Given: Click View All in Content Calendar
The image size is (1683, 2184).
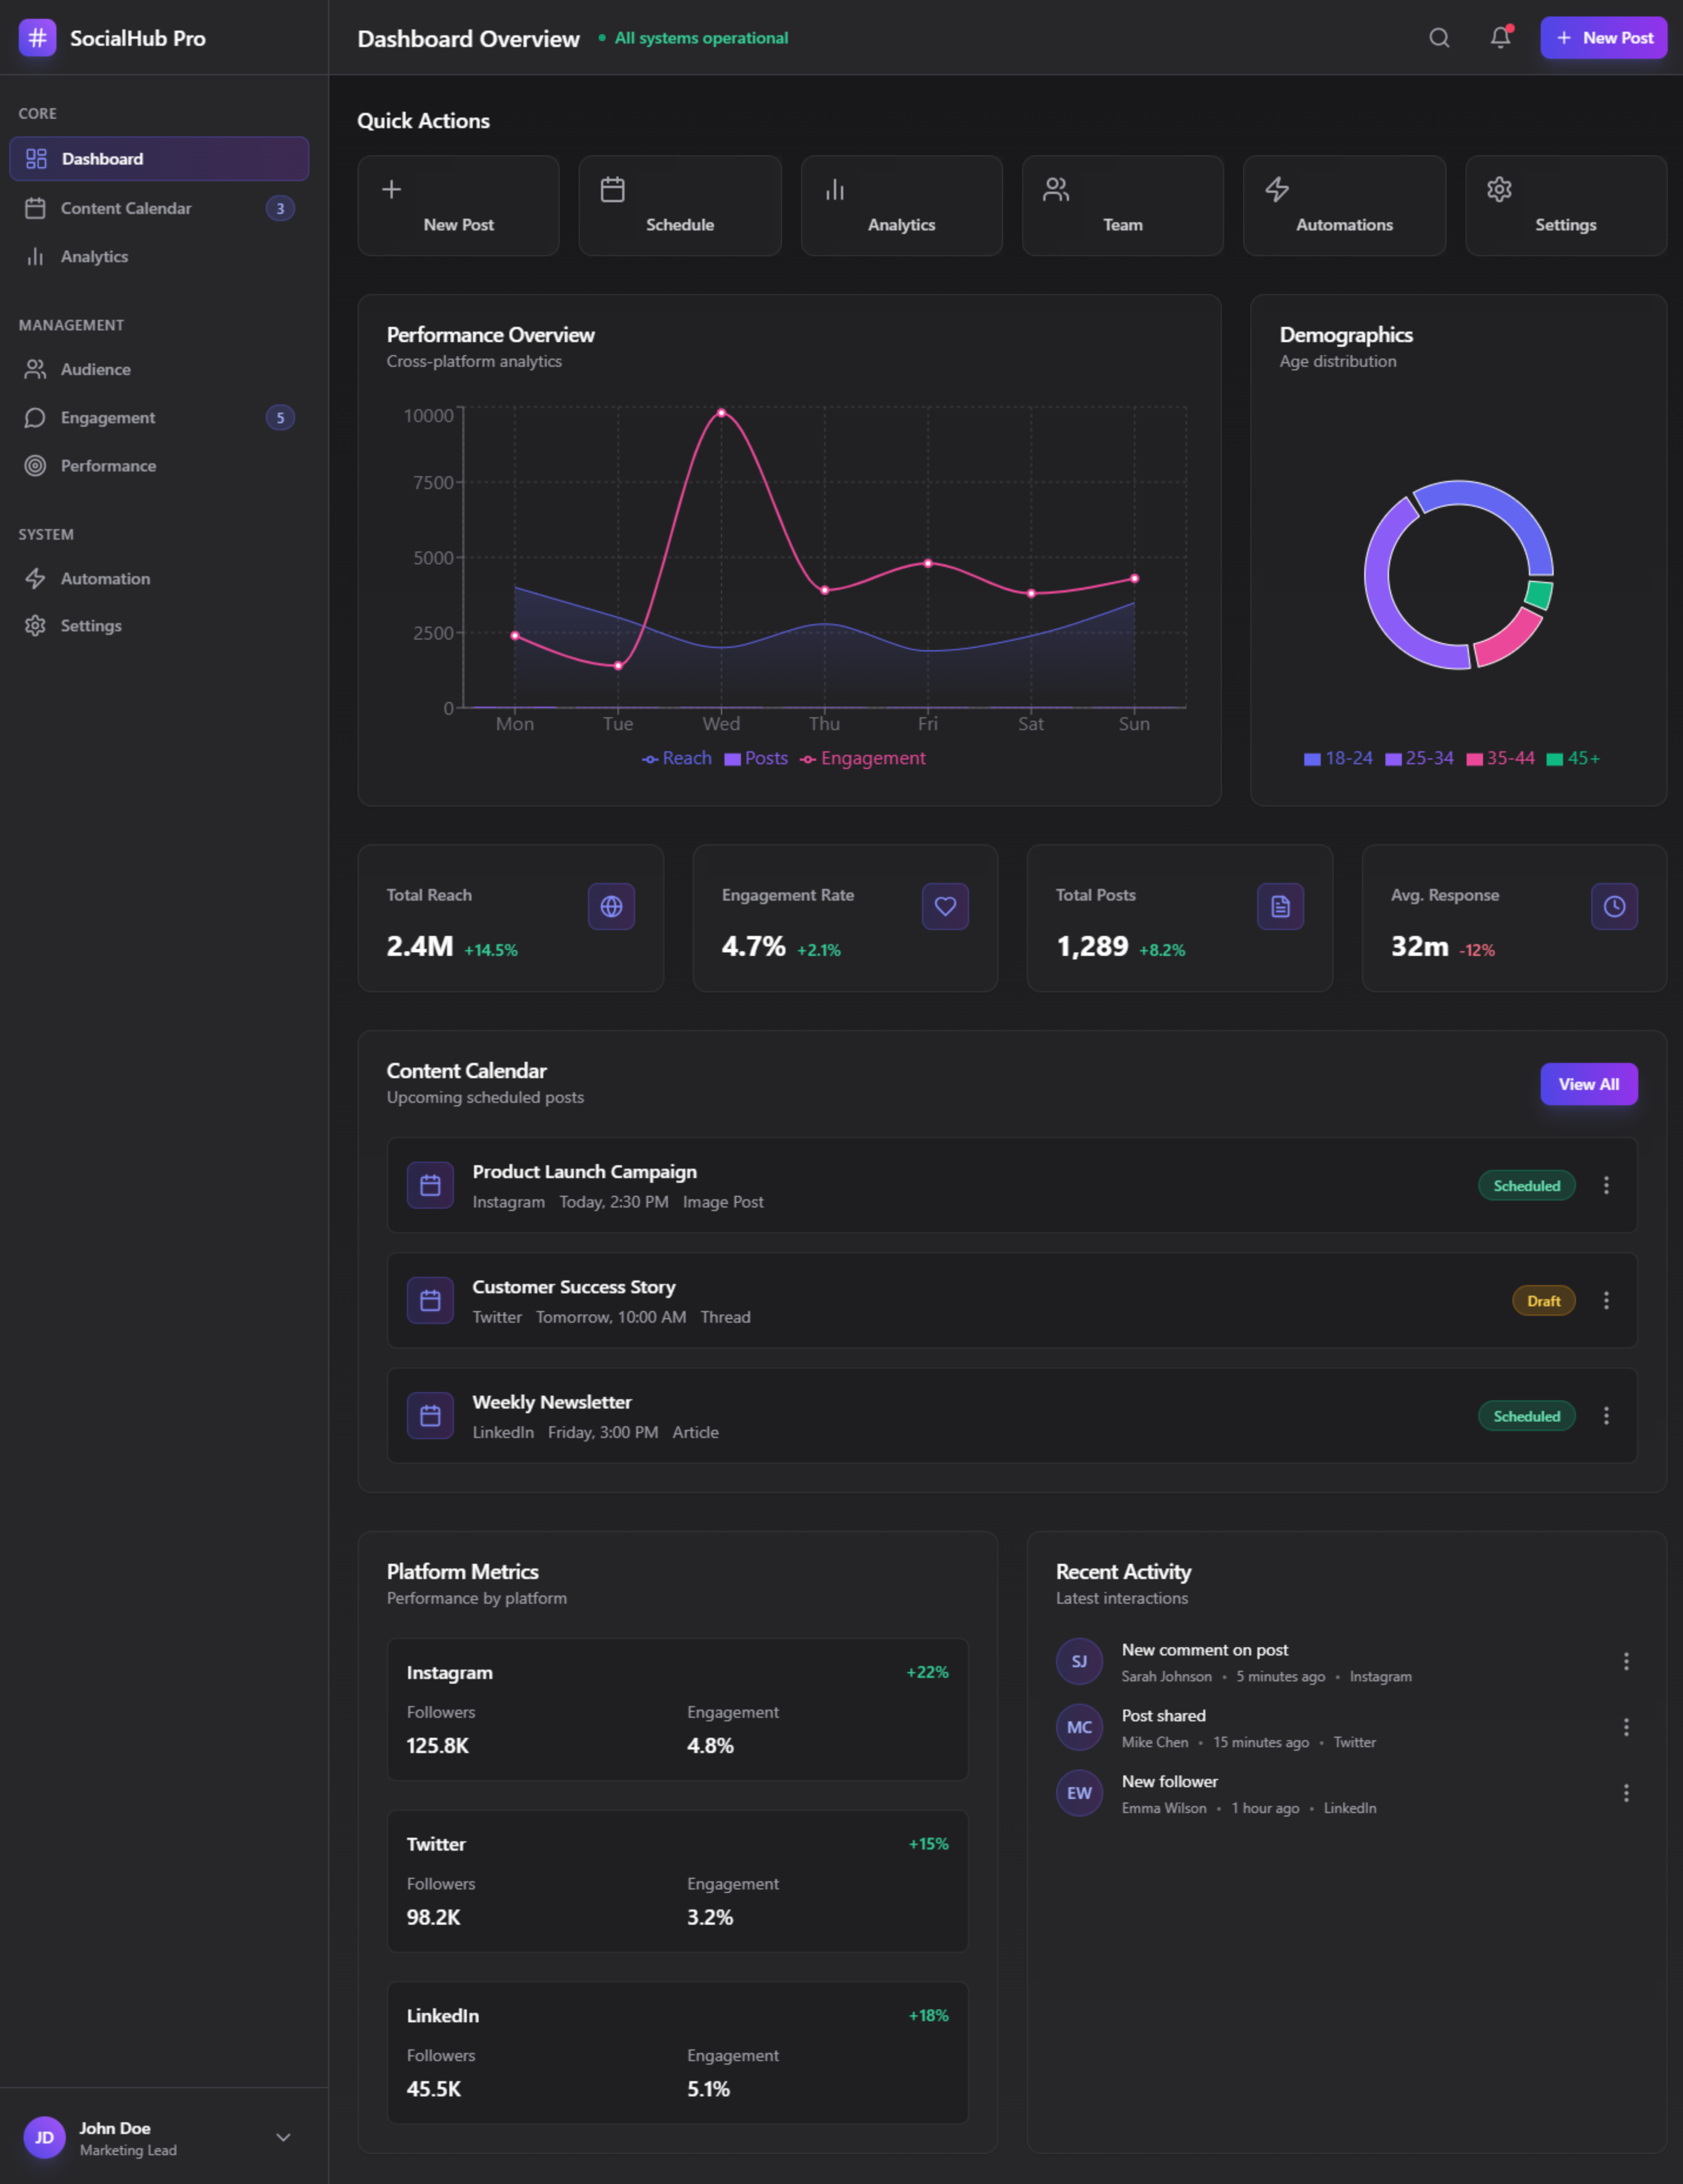Looking at the screenshot, I should (x=1589, y=1084).
